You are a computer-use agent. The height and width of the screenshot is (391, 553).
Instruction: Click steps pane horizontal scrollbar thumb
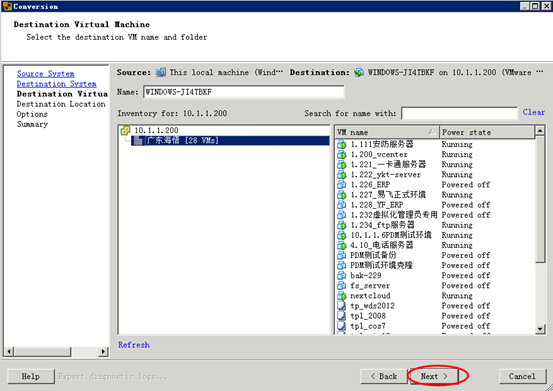pyautogui.click(x=42, y=351)
